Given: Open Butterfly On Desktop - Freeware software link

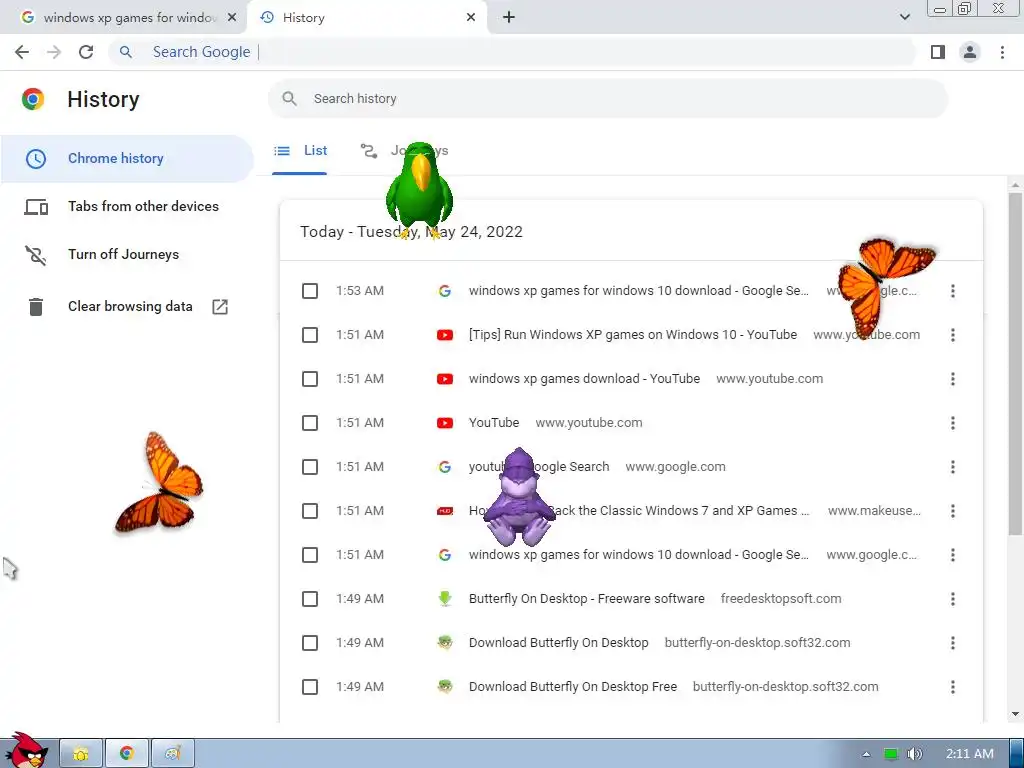Looking at the screenshot, I should [586, 599].
